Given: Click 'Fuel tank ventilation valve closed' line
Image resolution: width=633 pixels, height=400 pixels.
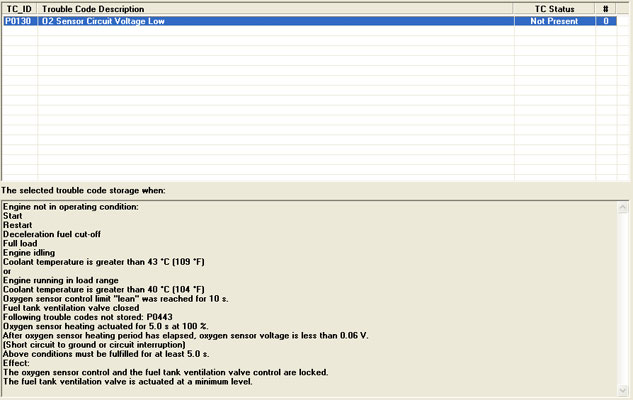Looking at the screenshot, I should click(x=71, y=308).
